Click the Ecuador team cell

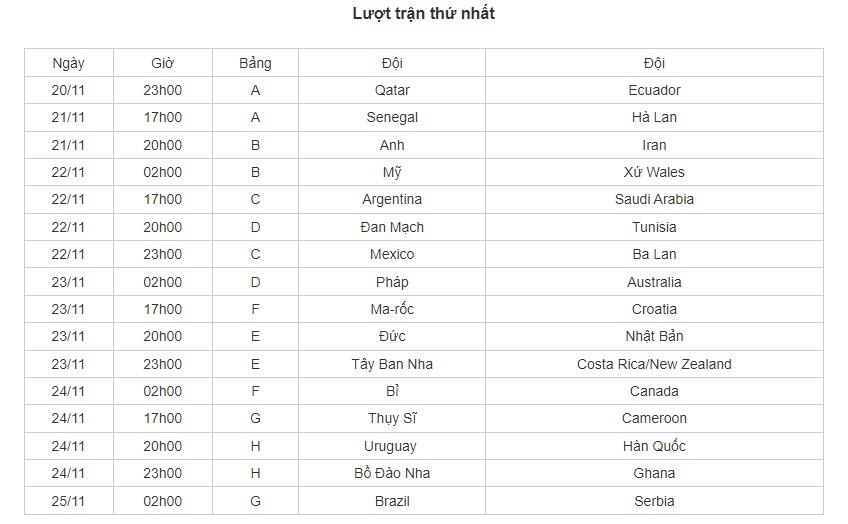[654, 90]
